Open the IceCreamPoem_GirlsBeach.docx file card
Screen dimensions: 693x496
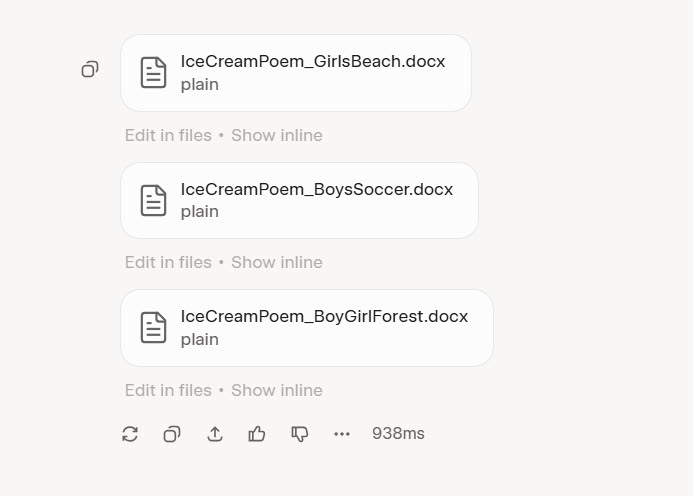click(x=312, y=72)
